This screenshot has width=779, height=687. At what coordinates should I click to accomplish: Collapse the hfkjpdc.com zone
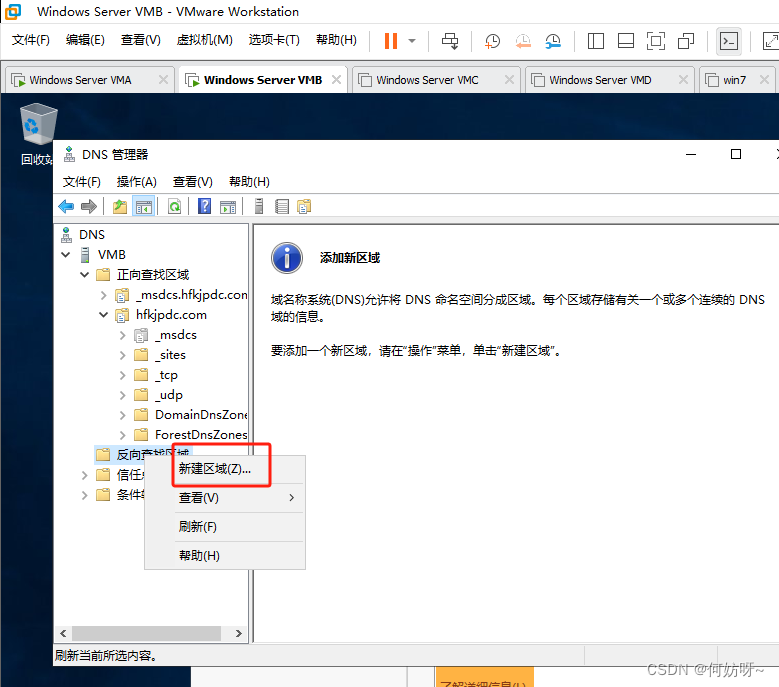[103, 315]
